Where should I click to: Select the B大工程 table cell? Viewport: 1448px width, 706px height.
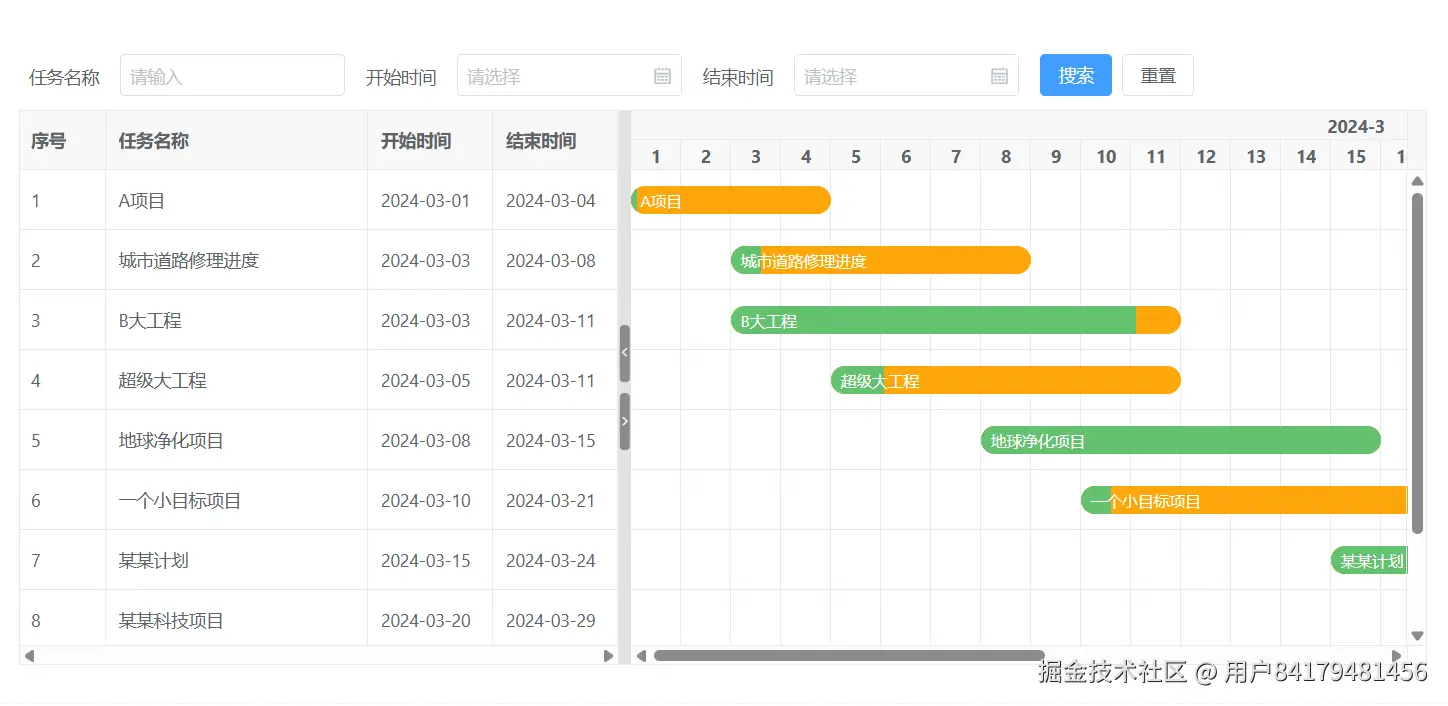click(237, 320)
